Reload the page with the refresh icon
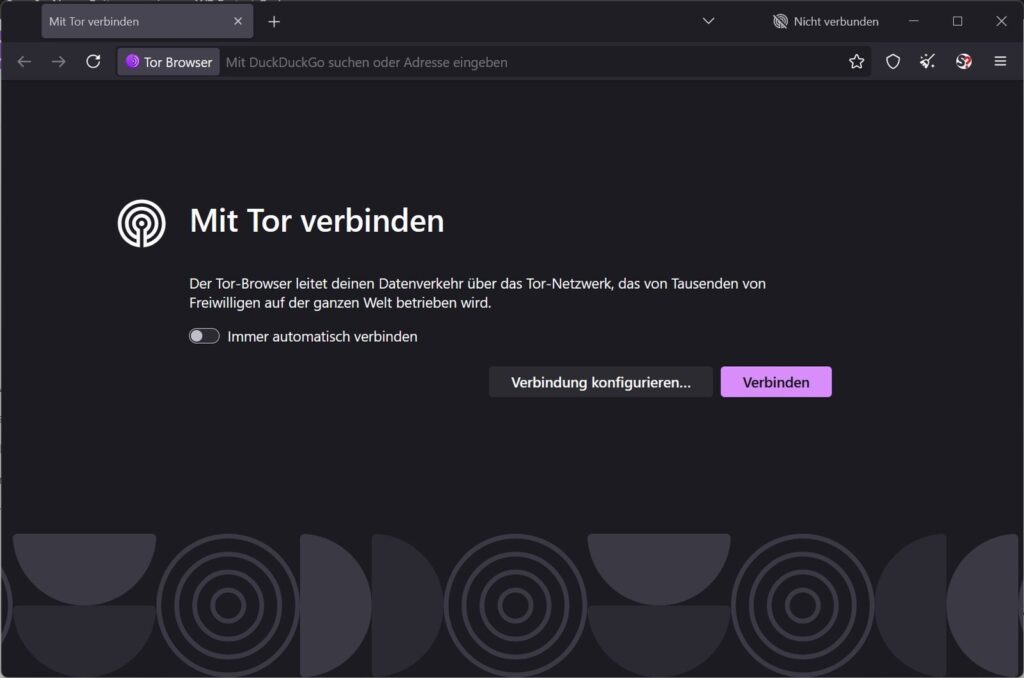Image resolution: width=1024 pixels, height=678 pixels. coord(93,61)
